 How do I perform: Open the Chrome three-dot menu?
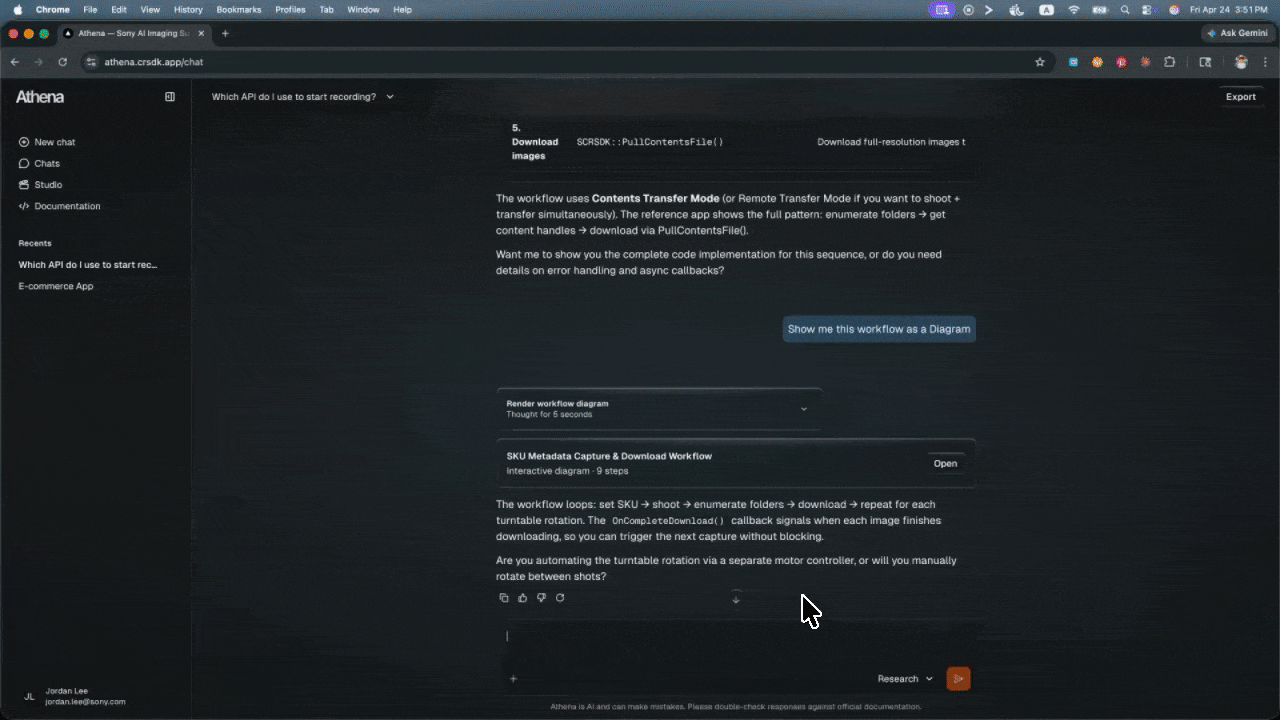(x=1265, y=62)
